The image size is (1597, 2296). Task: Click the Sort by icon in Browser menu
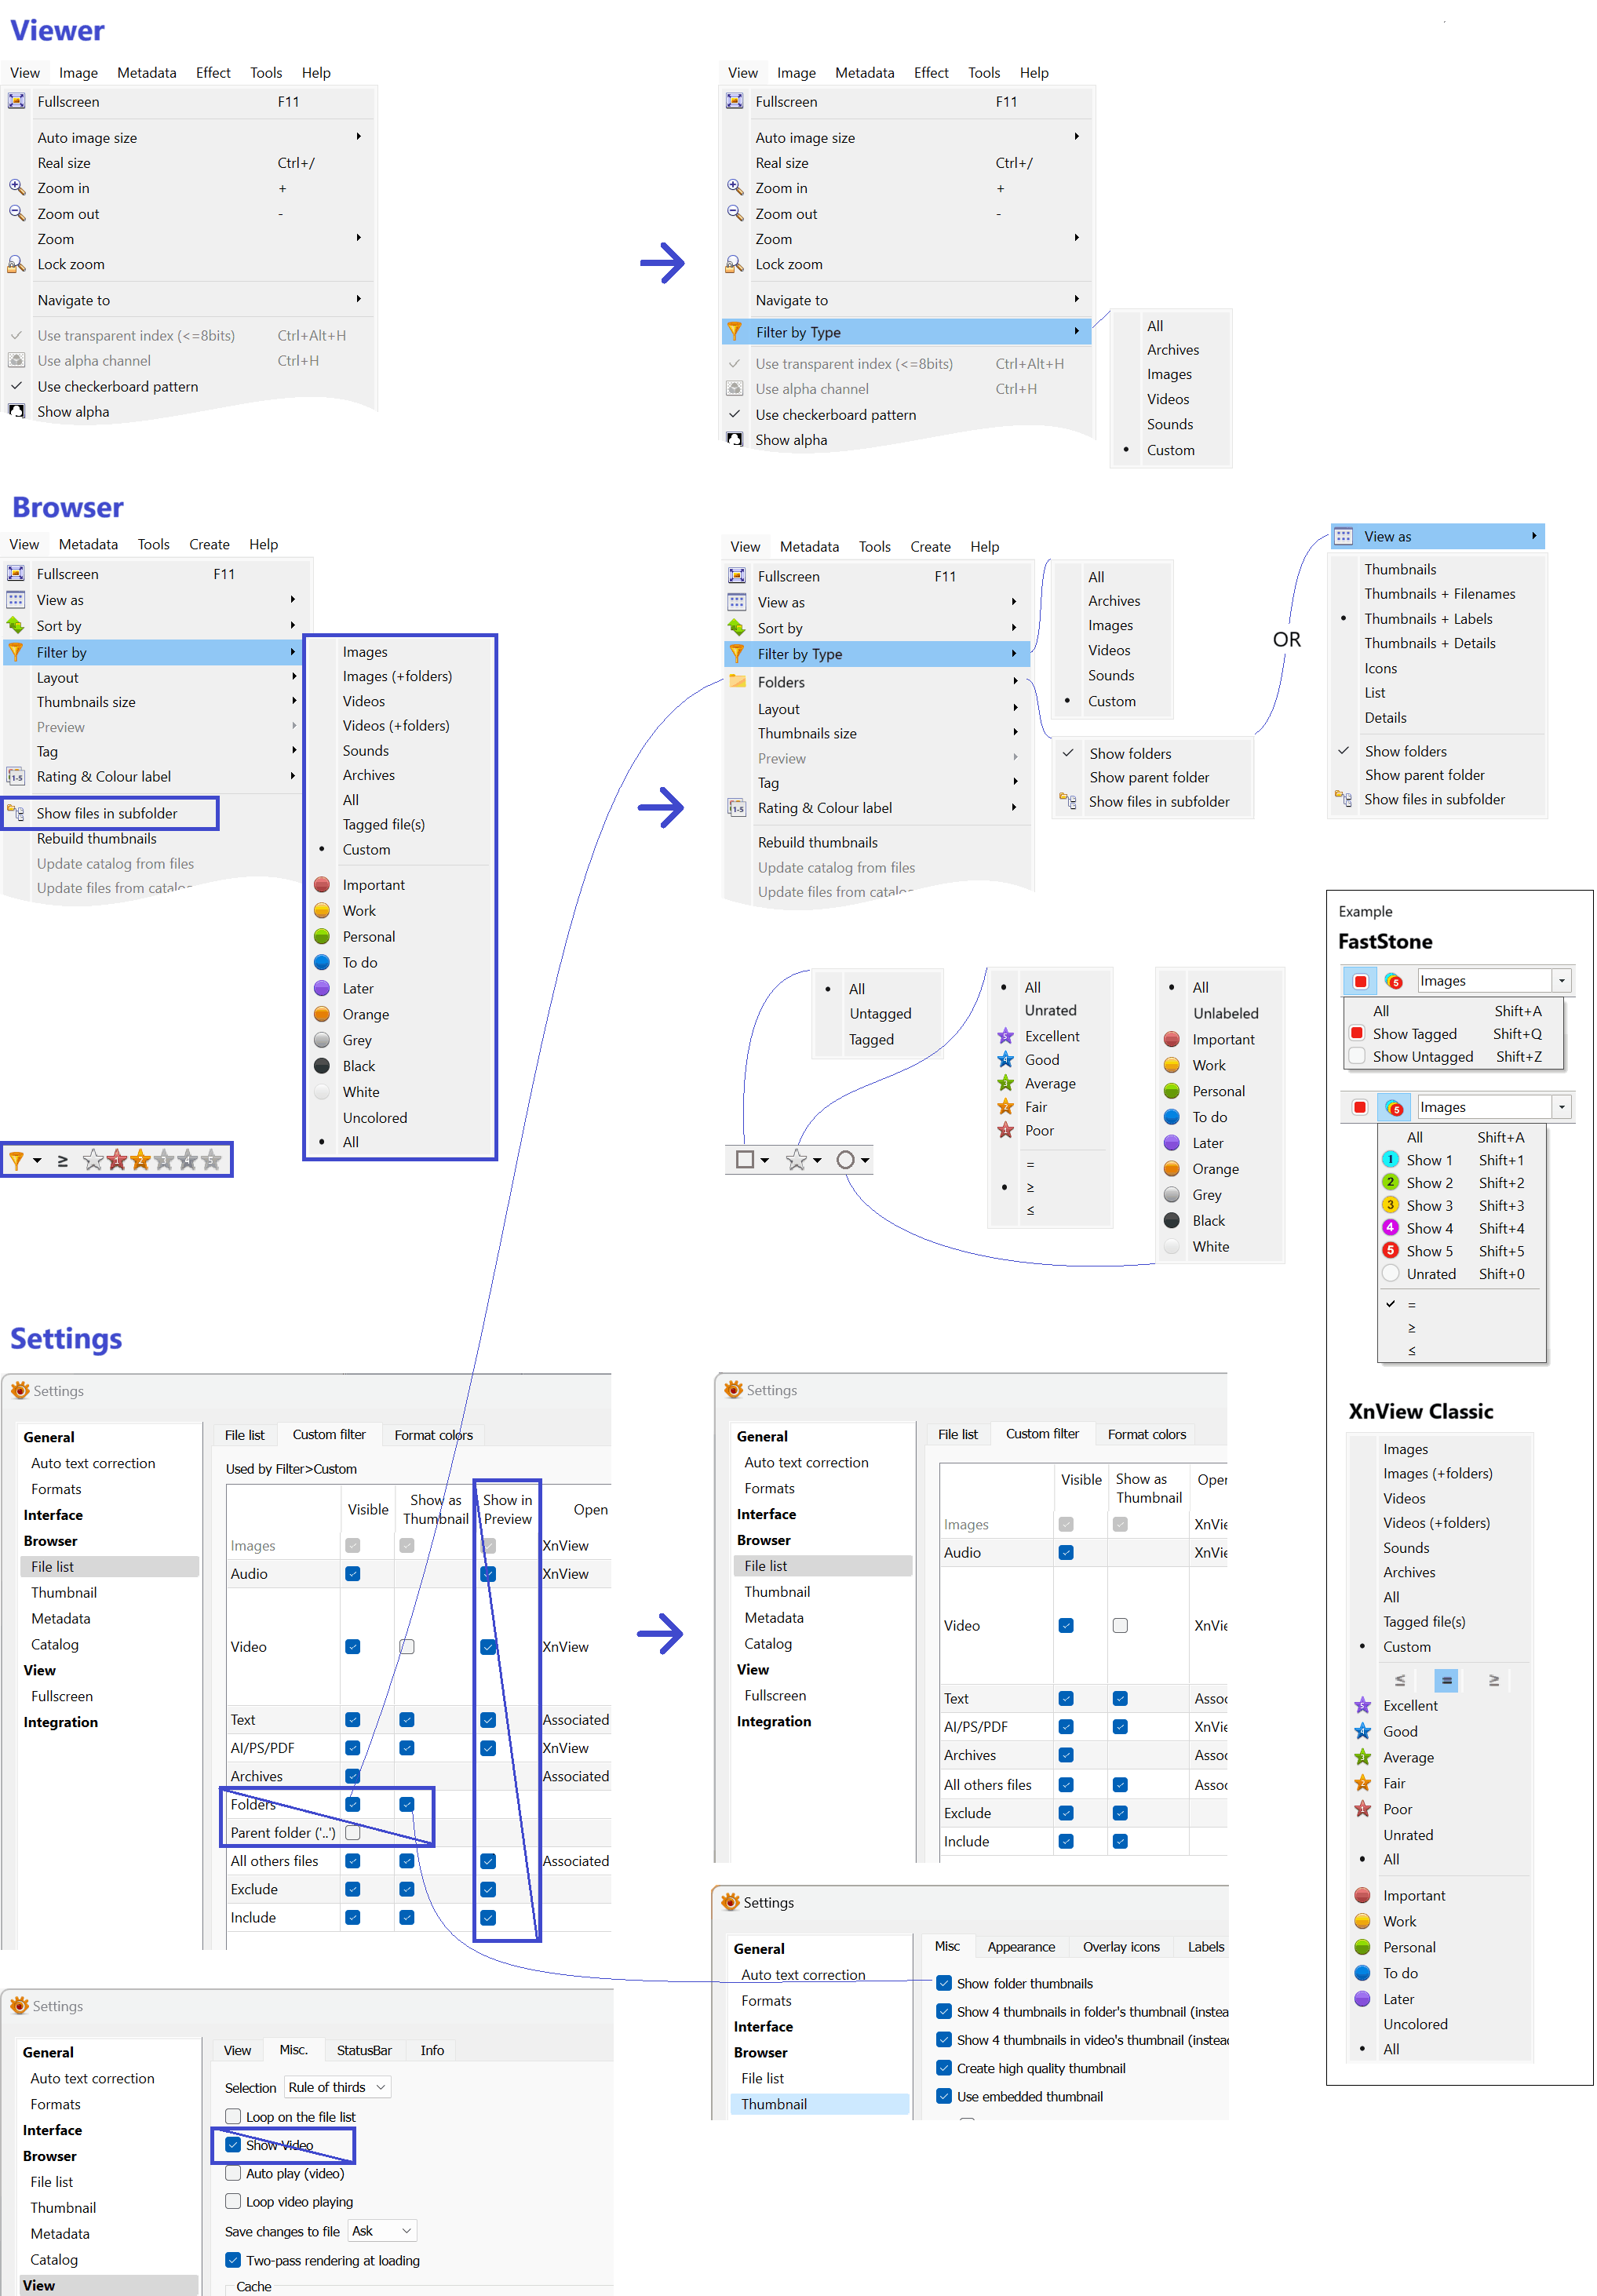tap(16, 625)
